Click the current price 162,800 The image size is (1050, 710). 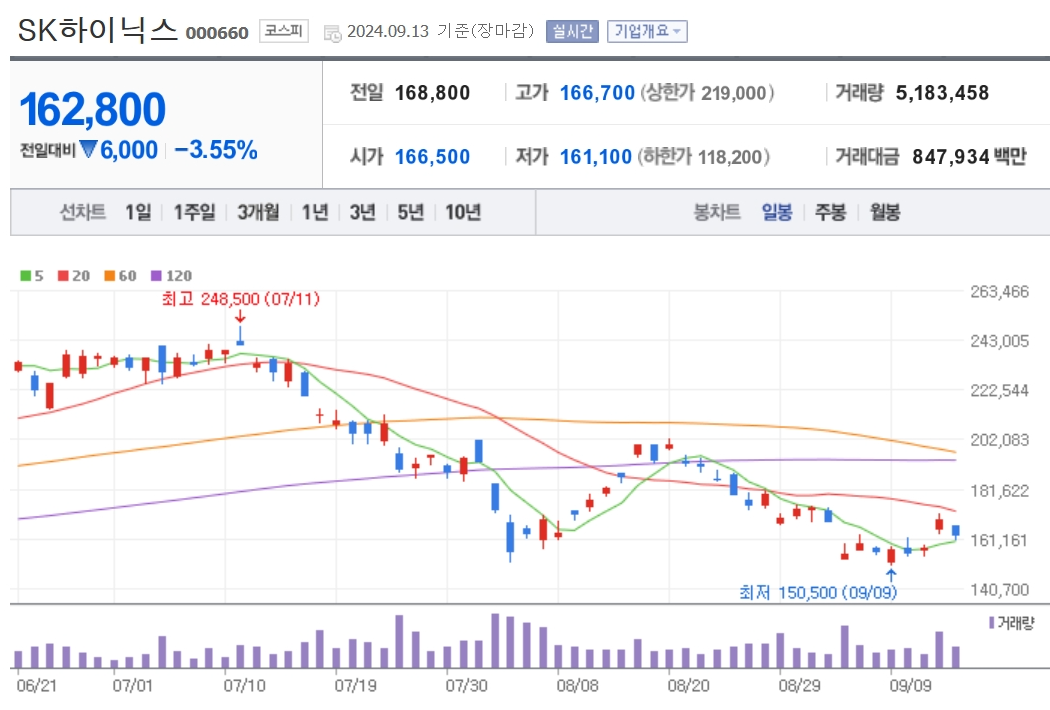click(x=92, y=110)
